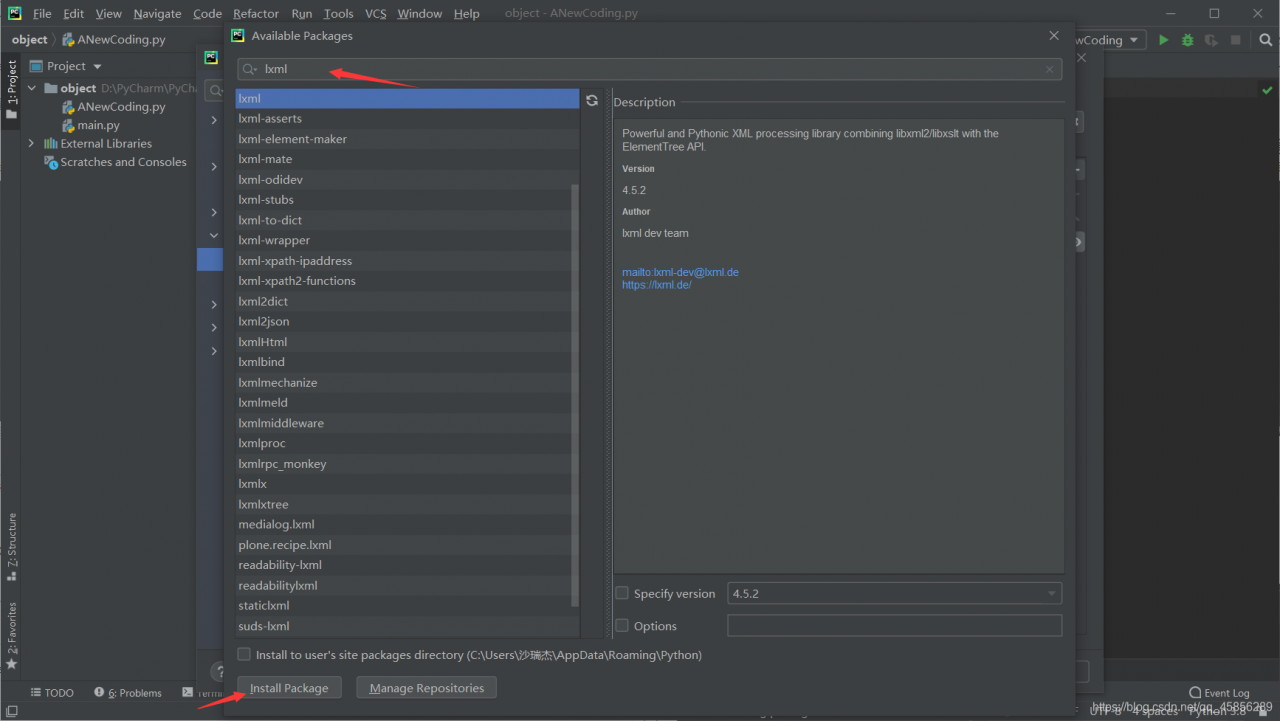
Task: Select the lxmlmiddleware package
Action: [403, 423]
